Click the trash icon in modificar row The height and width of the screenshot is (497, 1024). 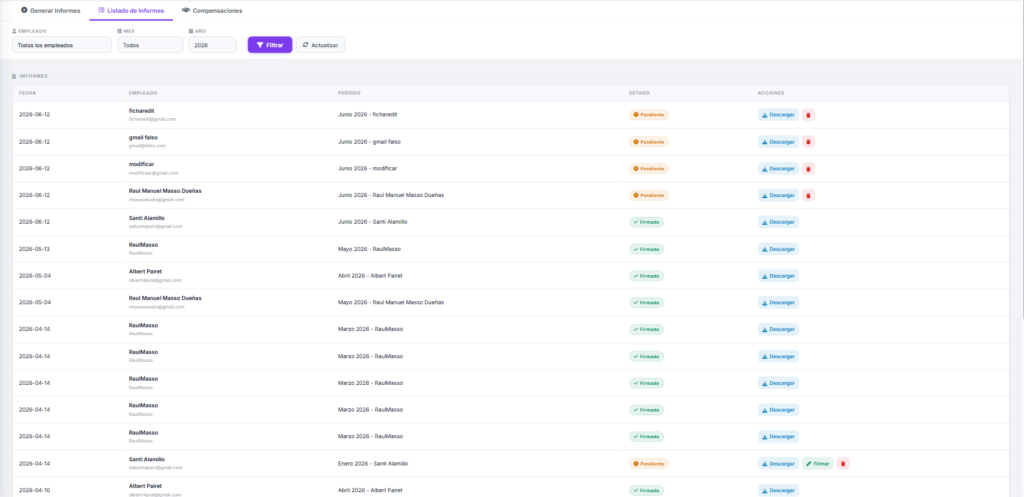tap(808, 168)
